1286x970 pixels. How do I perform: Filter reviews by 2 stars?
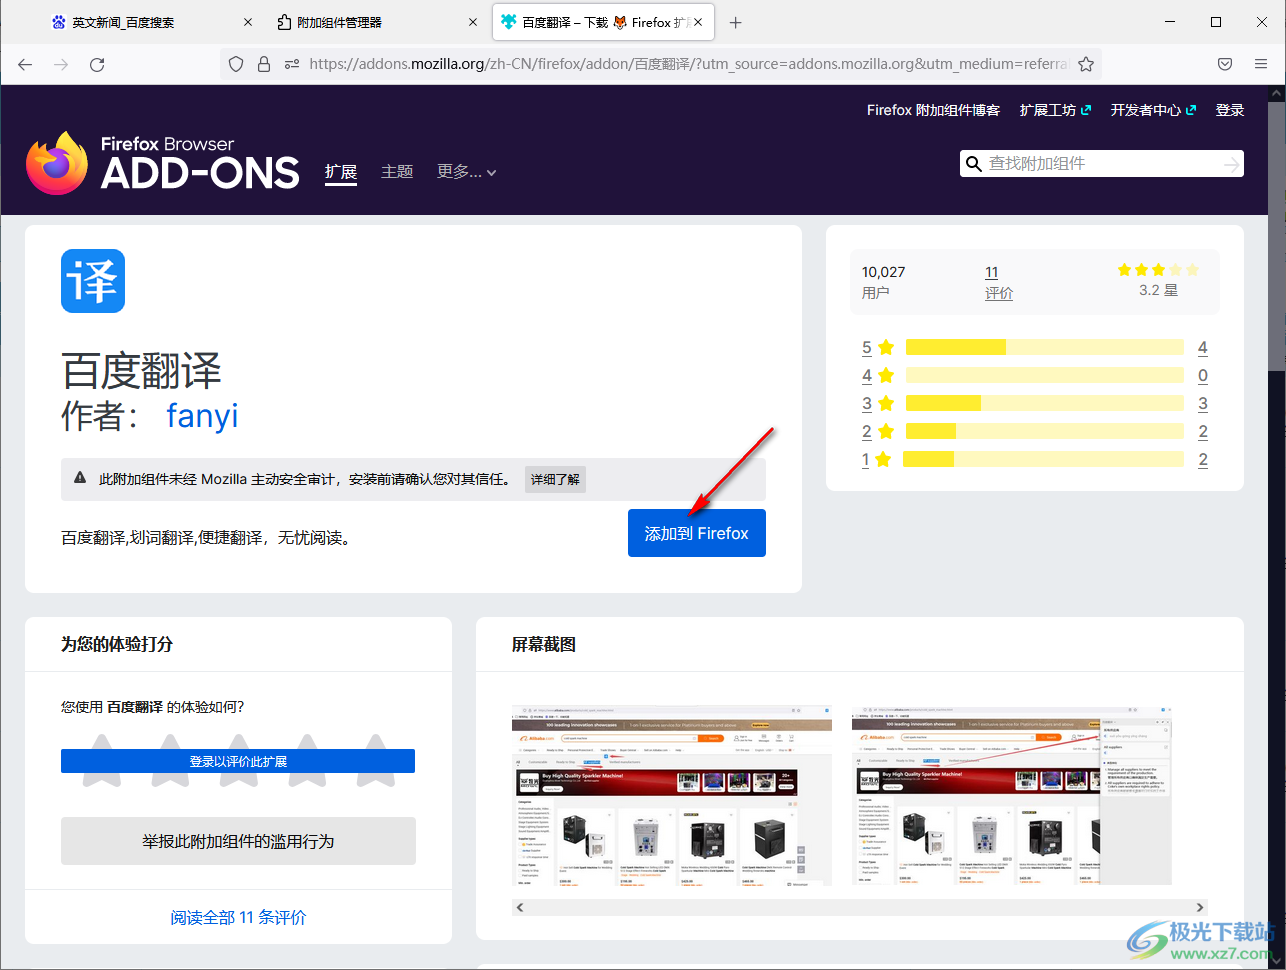[878, 432]
